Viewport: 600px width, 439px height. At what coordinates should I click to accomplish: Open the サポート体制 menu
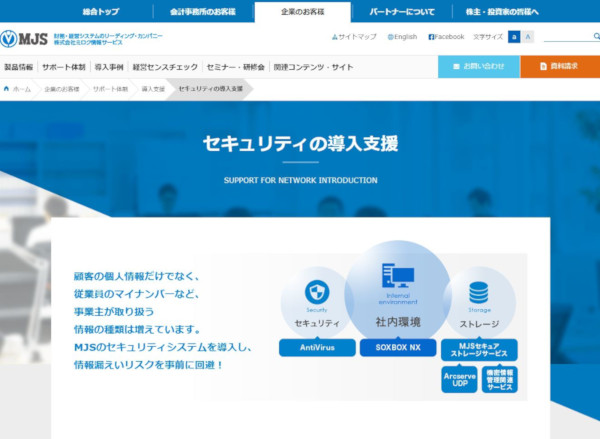click(x=64, y=67)
